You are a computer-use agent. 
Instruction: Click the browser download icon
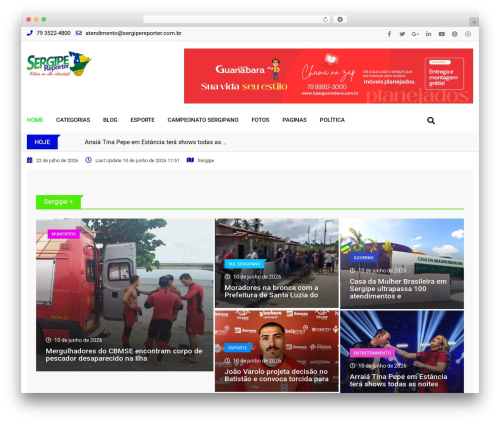tap(340, 20)
